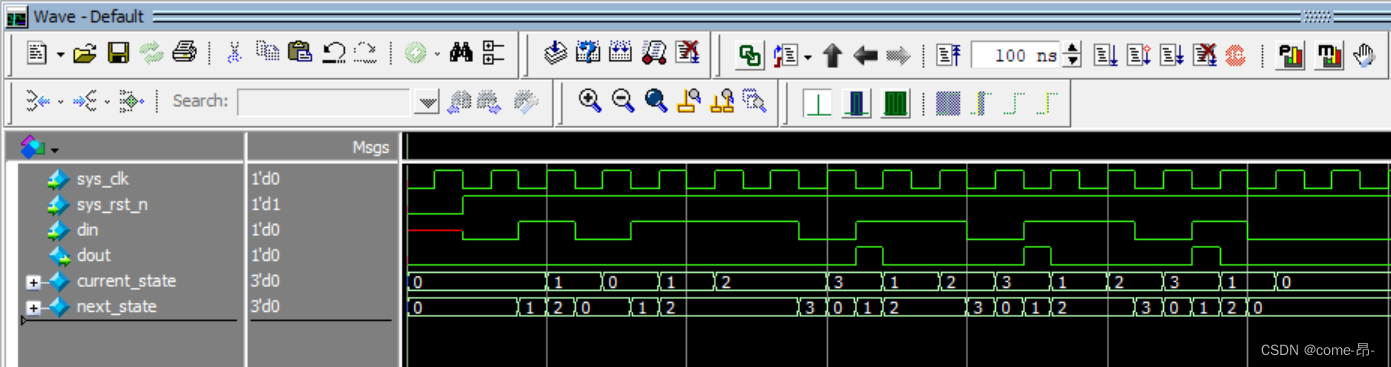The width and height of the screenshot is (1391, 367).
Task: Click the Zoom Out magnifier icon
Action: [623, 100]
